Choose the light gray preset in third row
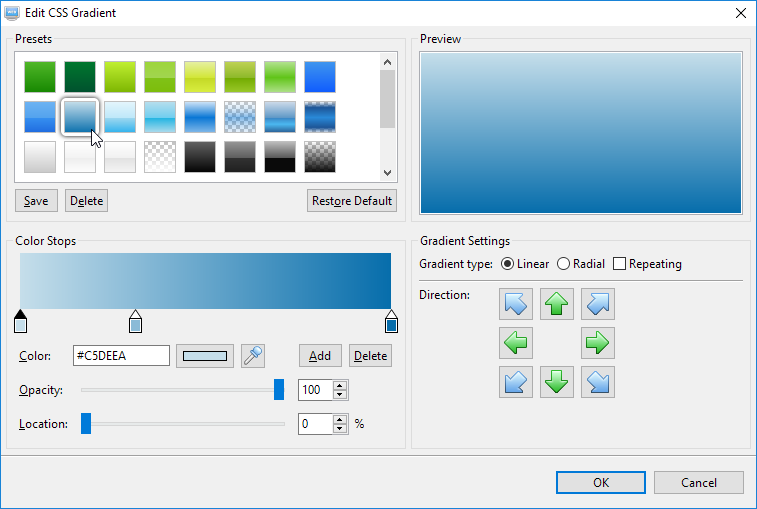 tap(40, 157)
